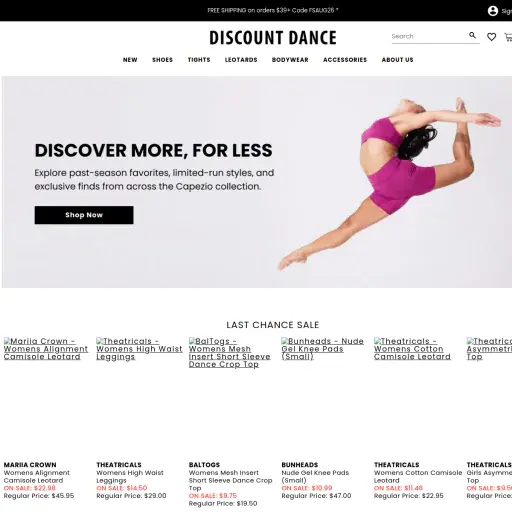Open the ACCESSORIES menu
The height and width of the screenshot is (512, 512).
[x=345, y=60]
